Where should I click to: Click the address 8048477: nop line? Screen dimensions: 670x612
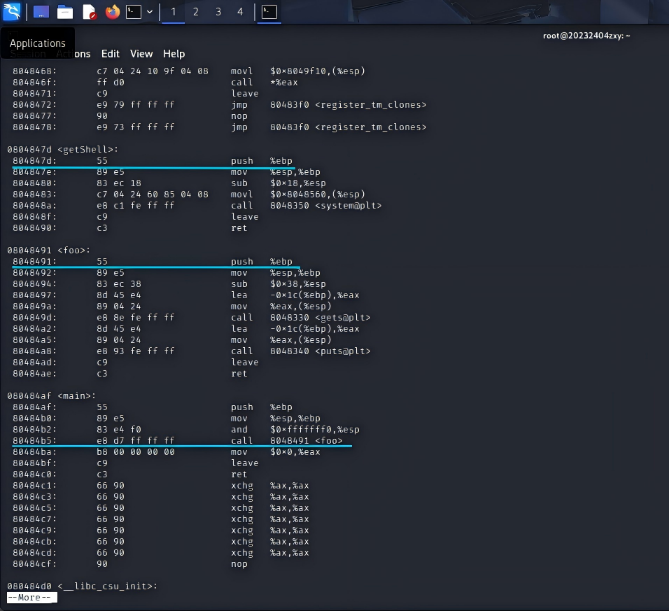pyautogui.click(x=130, y=116)
